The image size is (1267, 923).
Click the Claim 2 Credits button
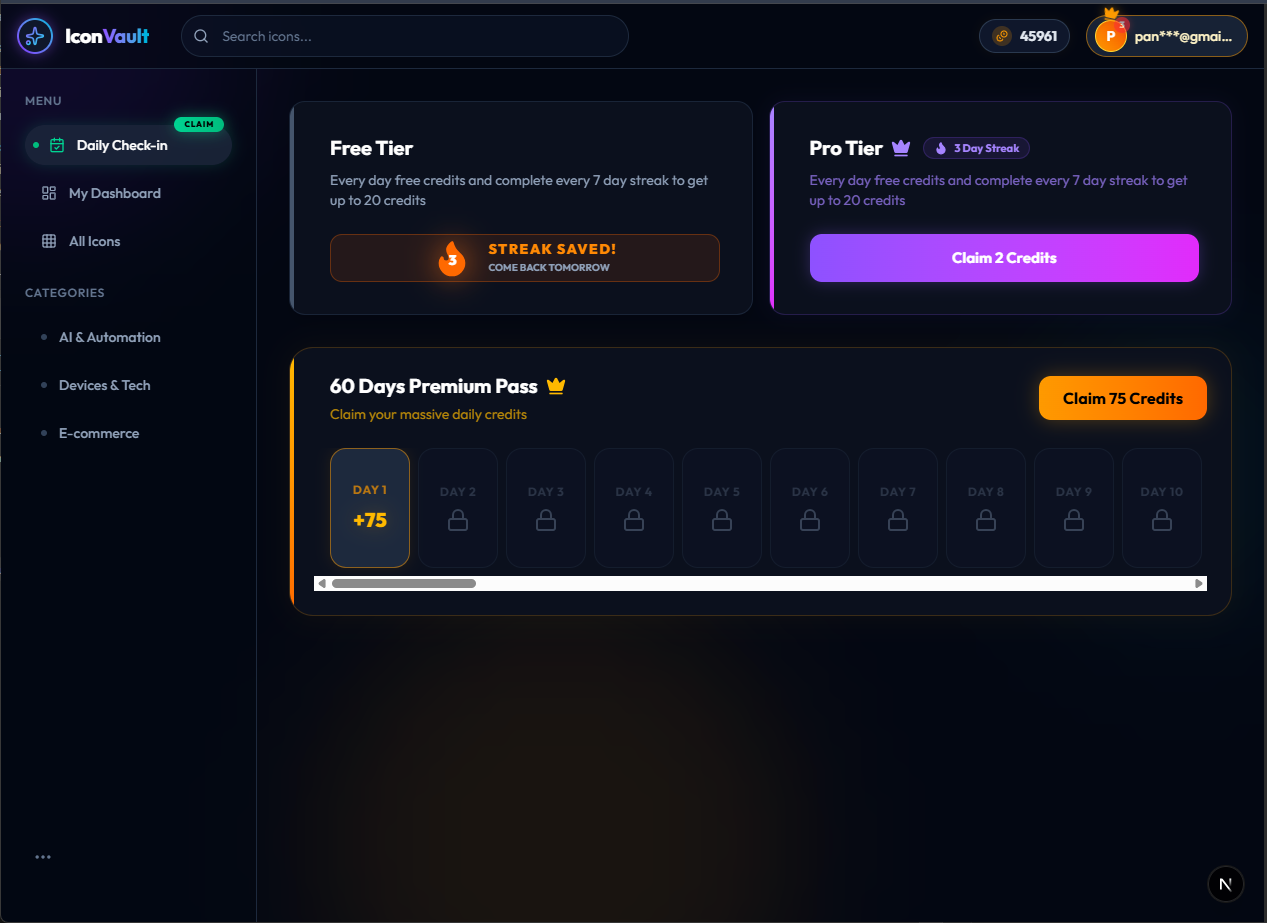(1004, 258)
